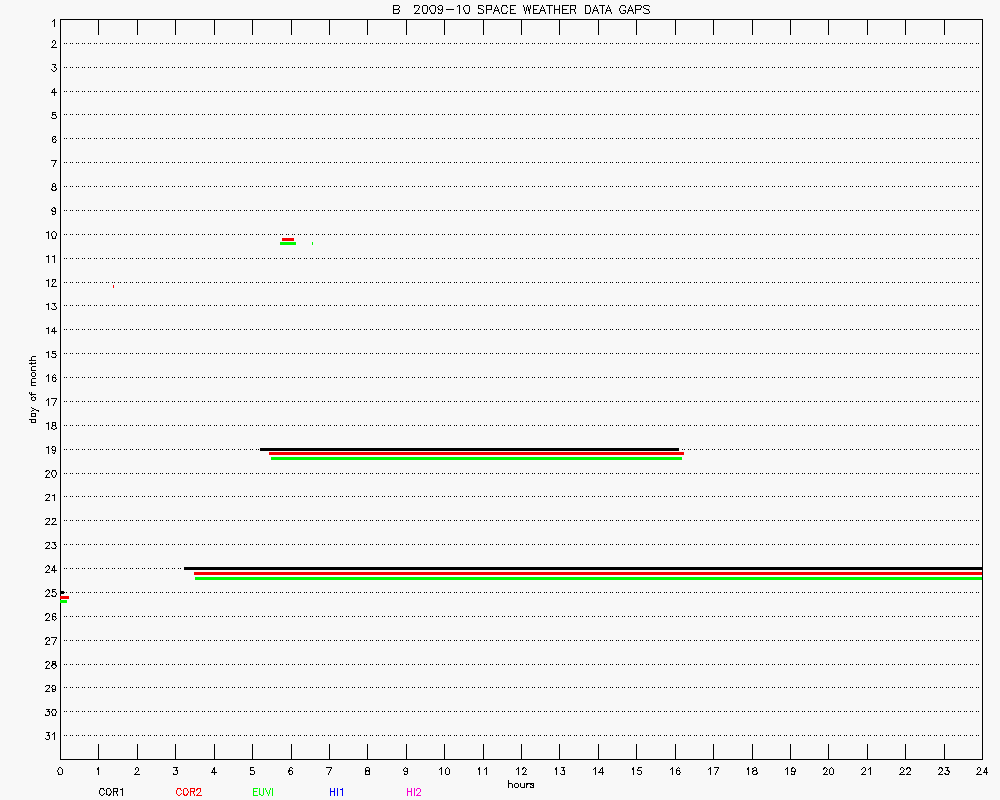Click the short green bar under day 10's red bar
1000x800 pixels.
[288, 244]
